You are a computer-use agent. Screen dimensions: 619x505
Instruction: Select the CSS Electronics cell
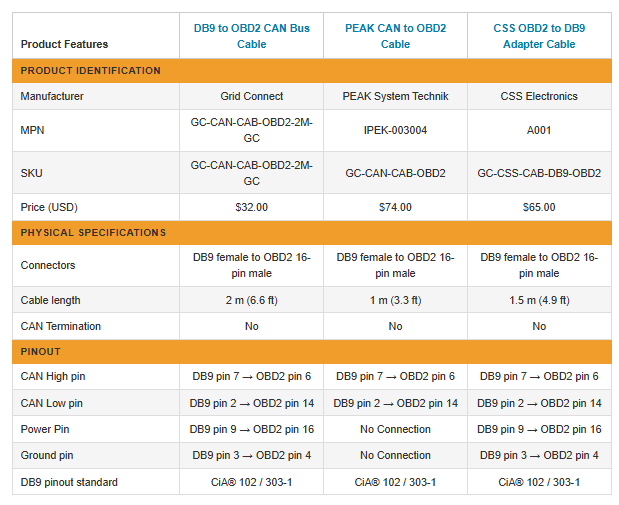click(539, 96)
